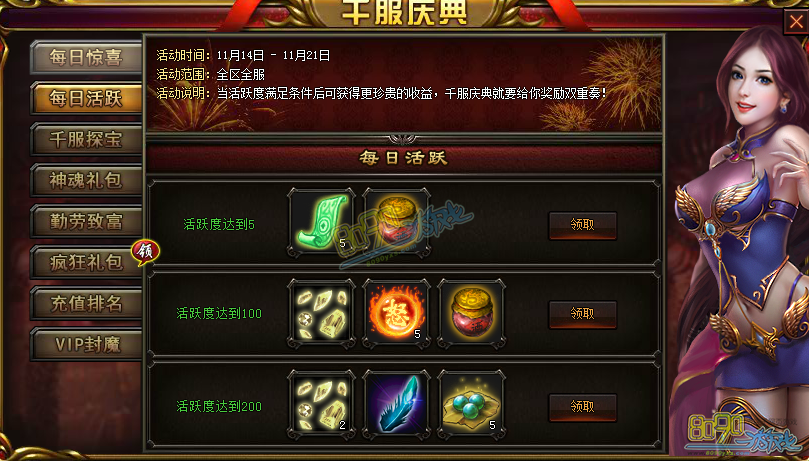809x461 pixels.
Task: Click the red 领 badge on 疯狂礼包
Action: [145, 252]
